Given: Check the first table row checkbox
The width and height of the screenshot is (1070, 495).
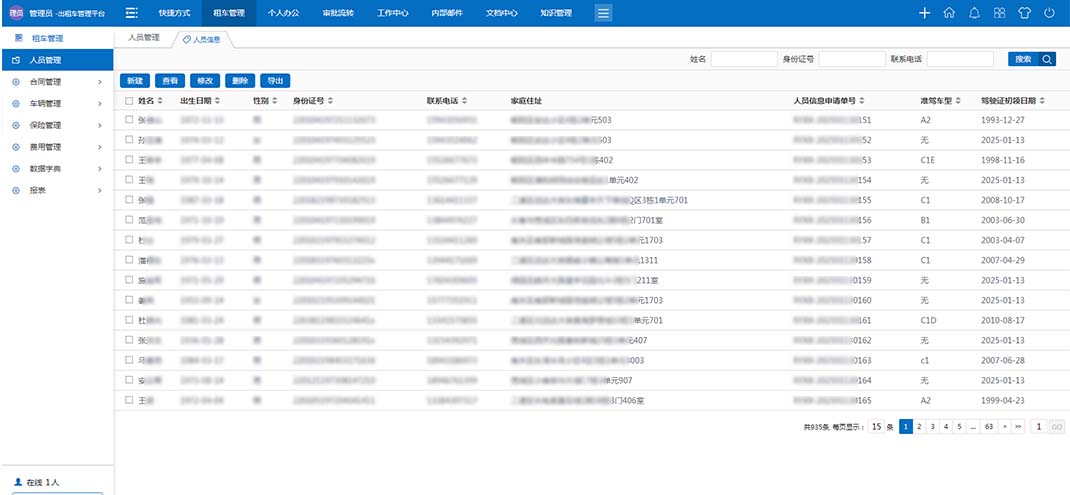Looking at the screenshot, I should coord(129,120).
